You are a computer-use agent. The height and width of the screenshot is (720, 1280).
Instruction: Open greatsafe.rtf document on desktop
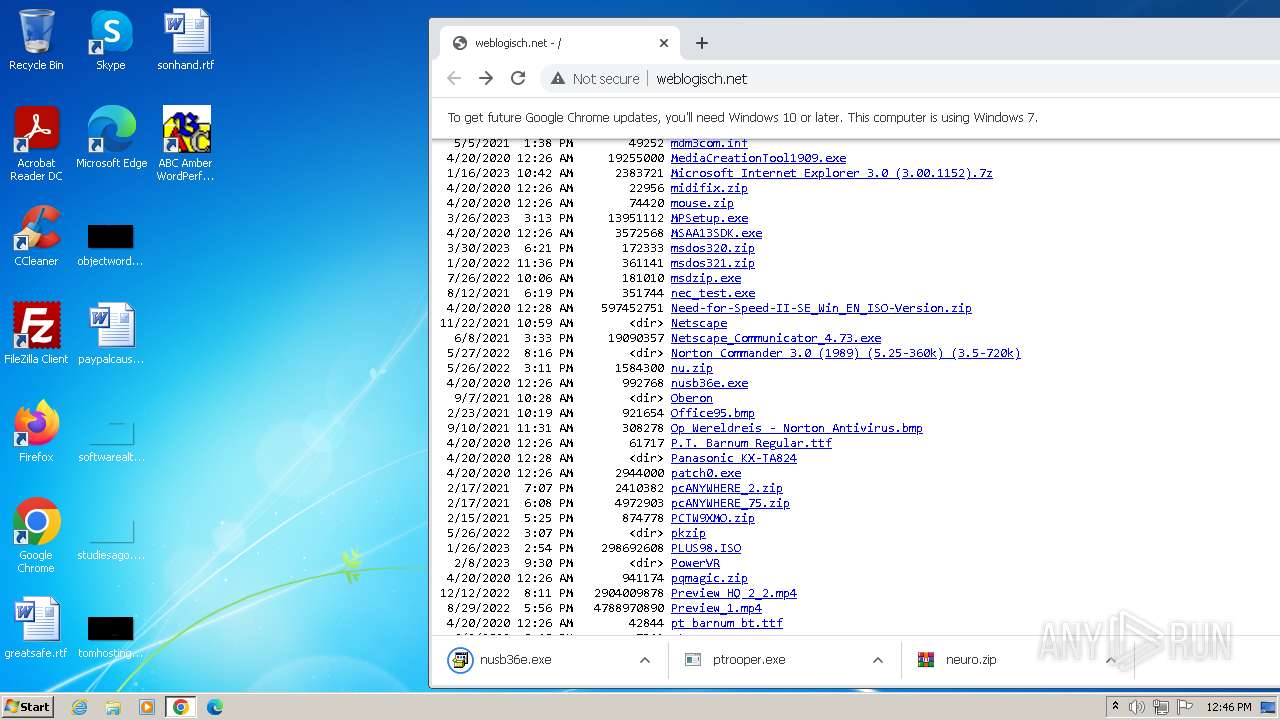(x=36, y=628)
